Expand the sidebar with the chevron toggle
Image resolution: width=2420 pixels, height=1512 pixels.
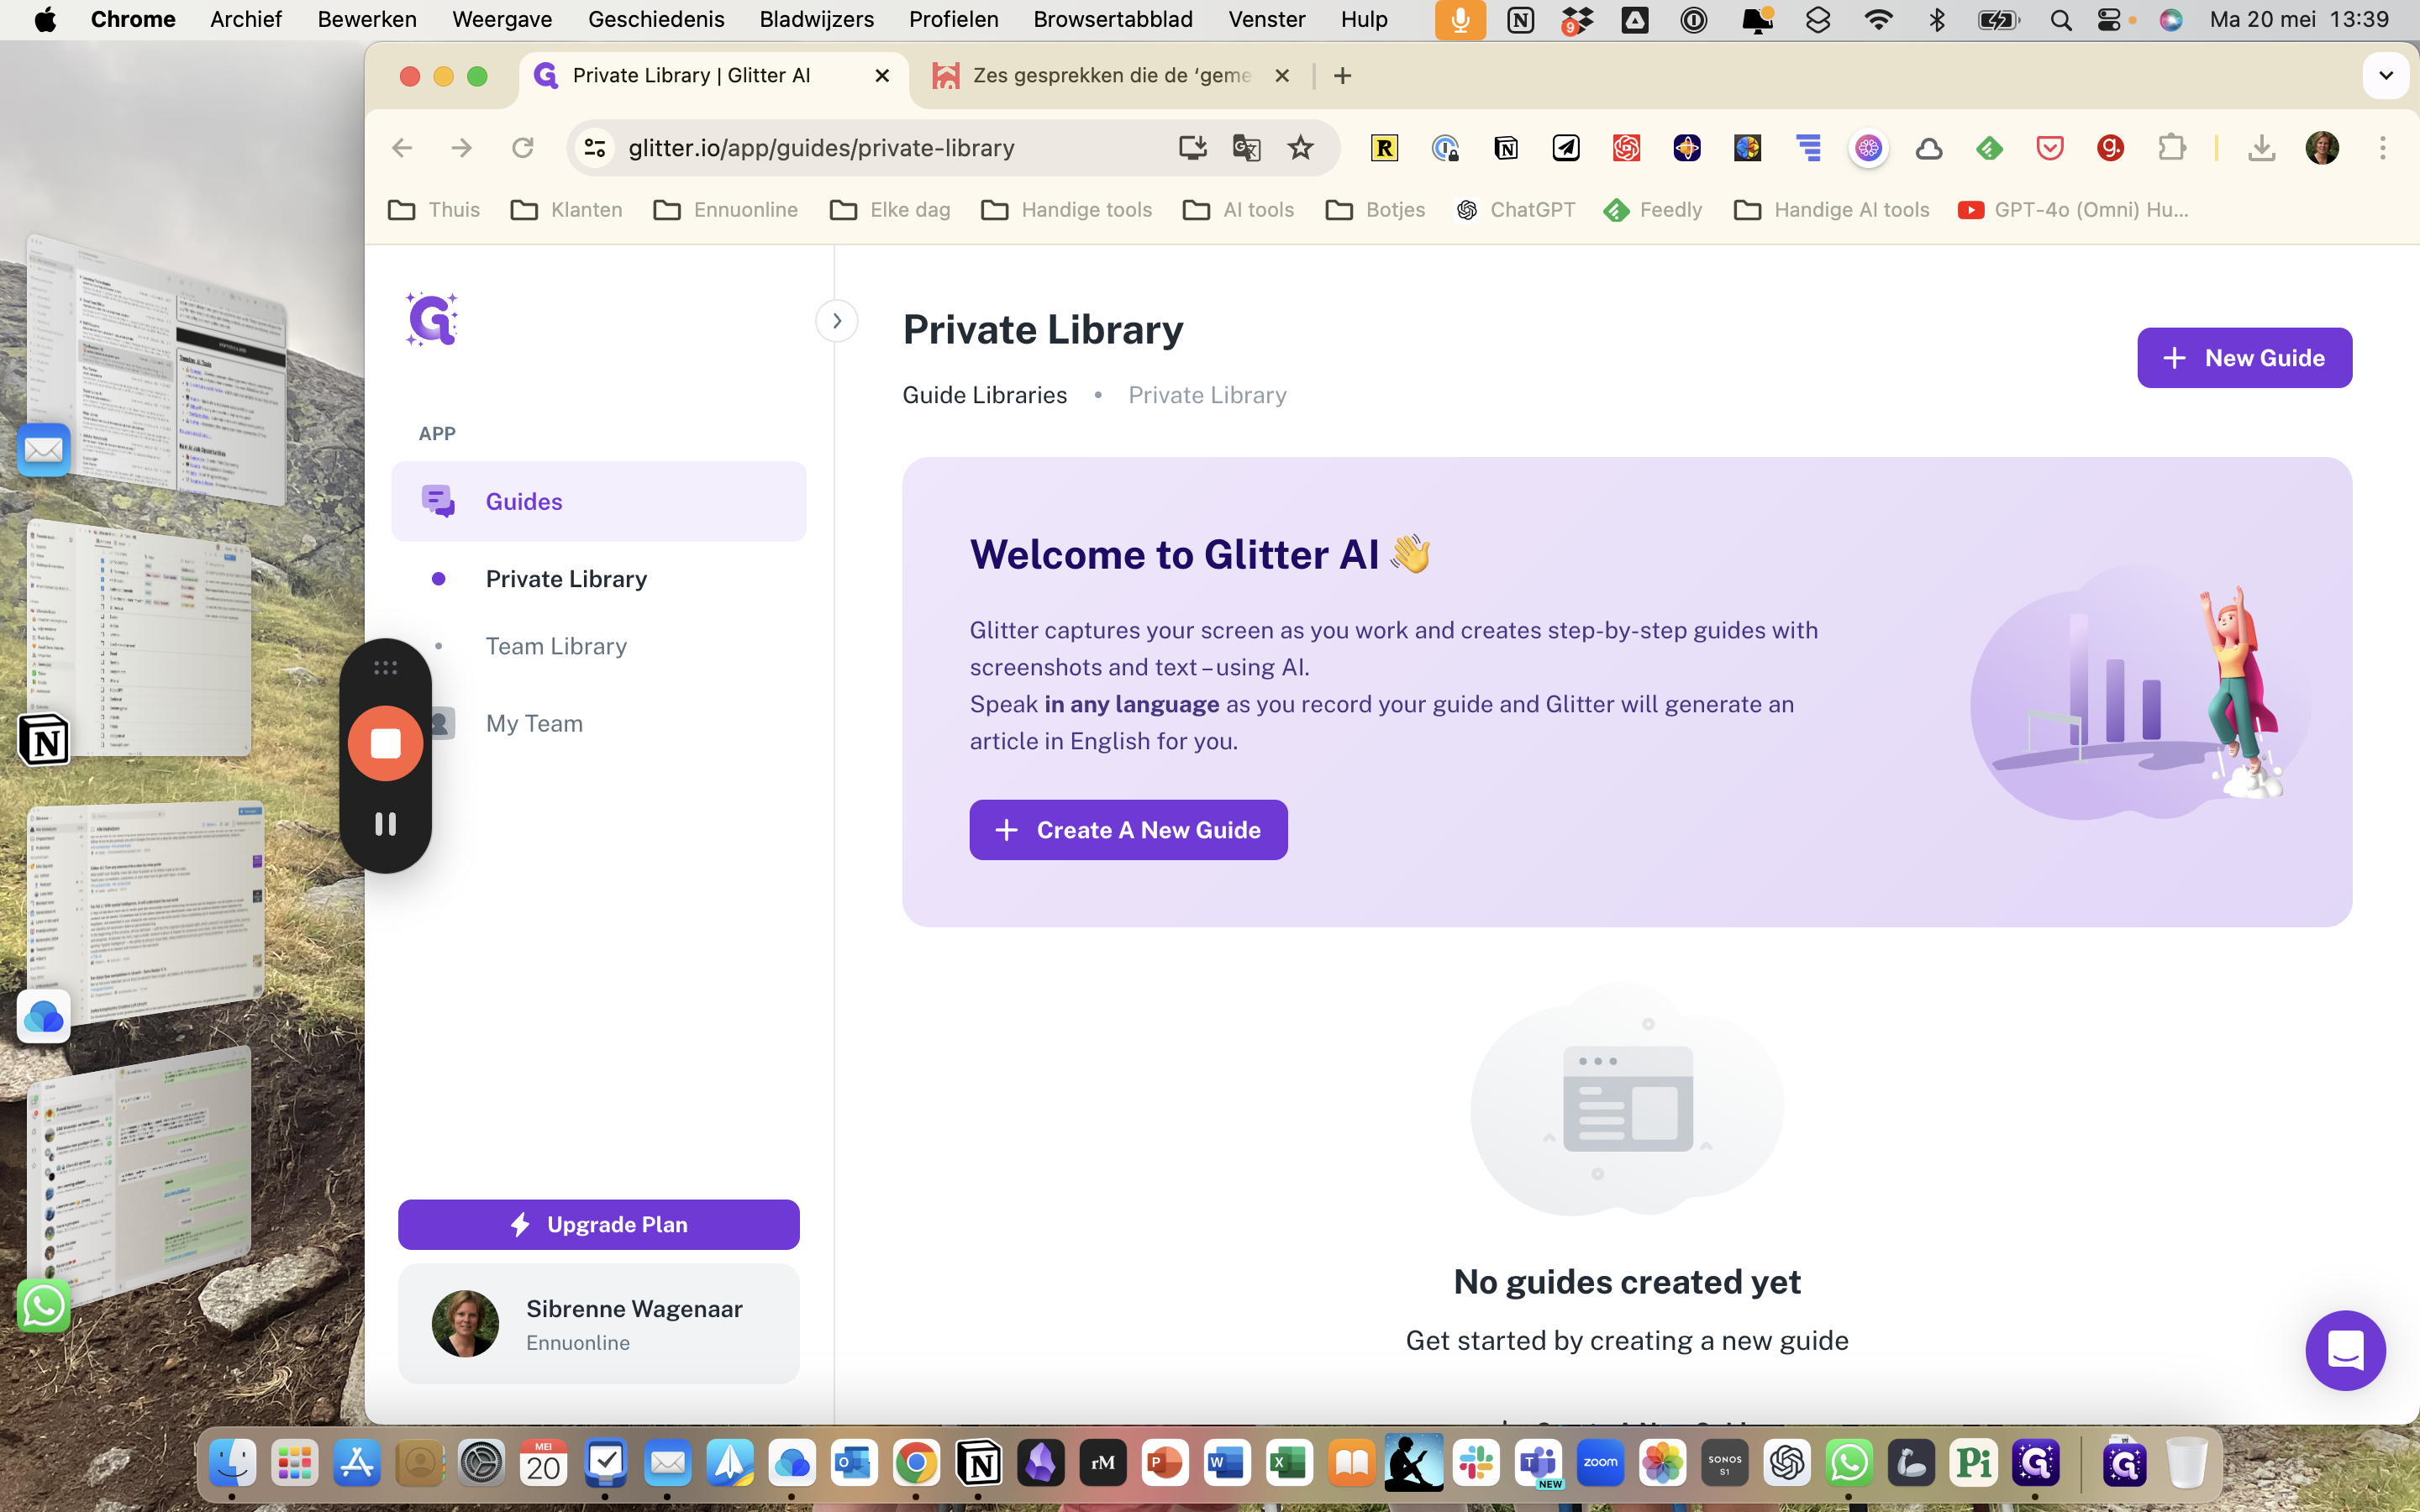(837, 321)
